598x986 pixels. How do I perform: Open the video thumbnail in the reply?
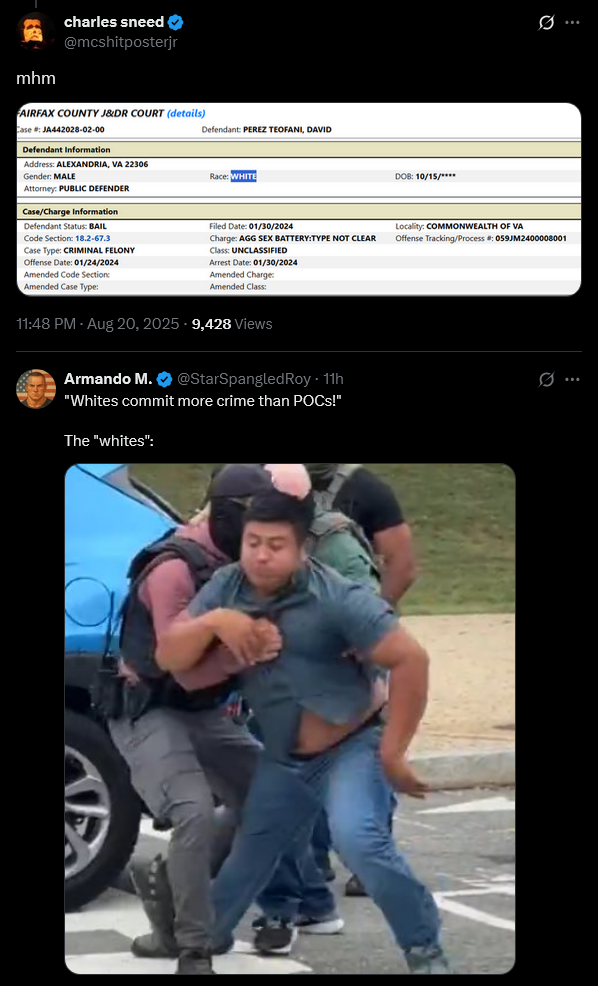click(290, 719)
